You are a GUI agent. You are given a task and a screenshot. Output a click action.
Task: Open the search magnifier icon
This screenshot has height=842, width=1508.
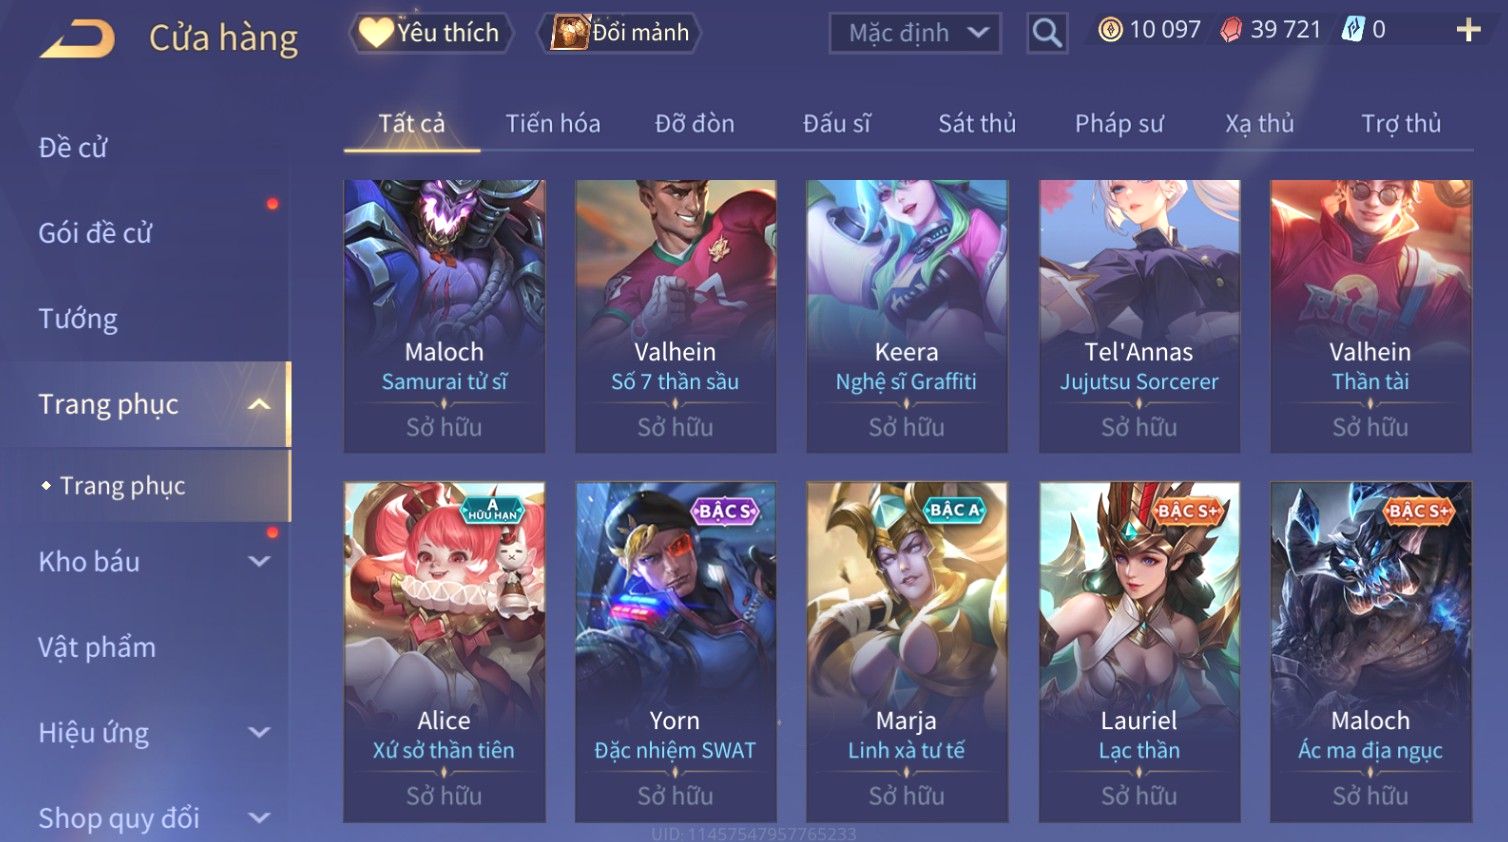1047,33
